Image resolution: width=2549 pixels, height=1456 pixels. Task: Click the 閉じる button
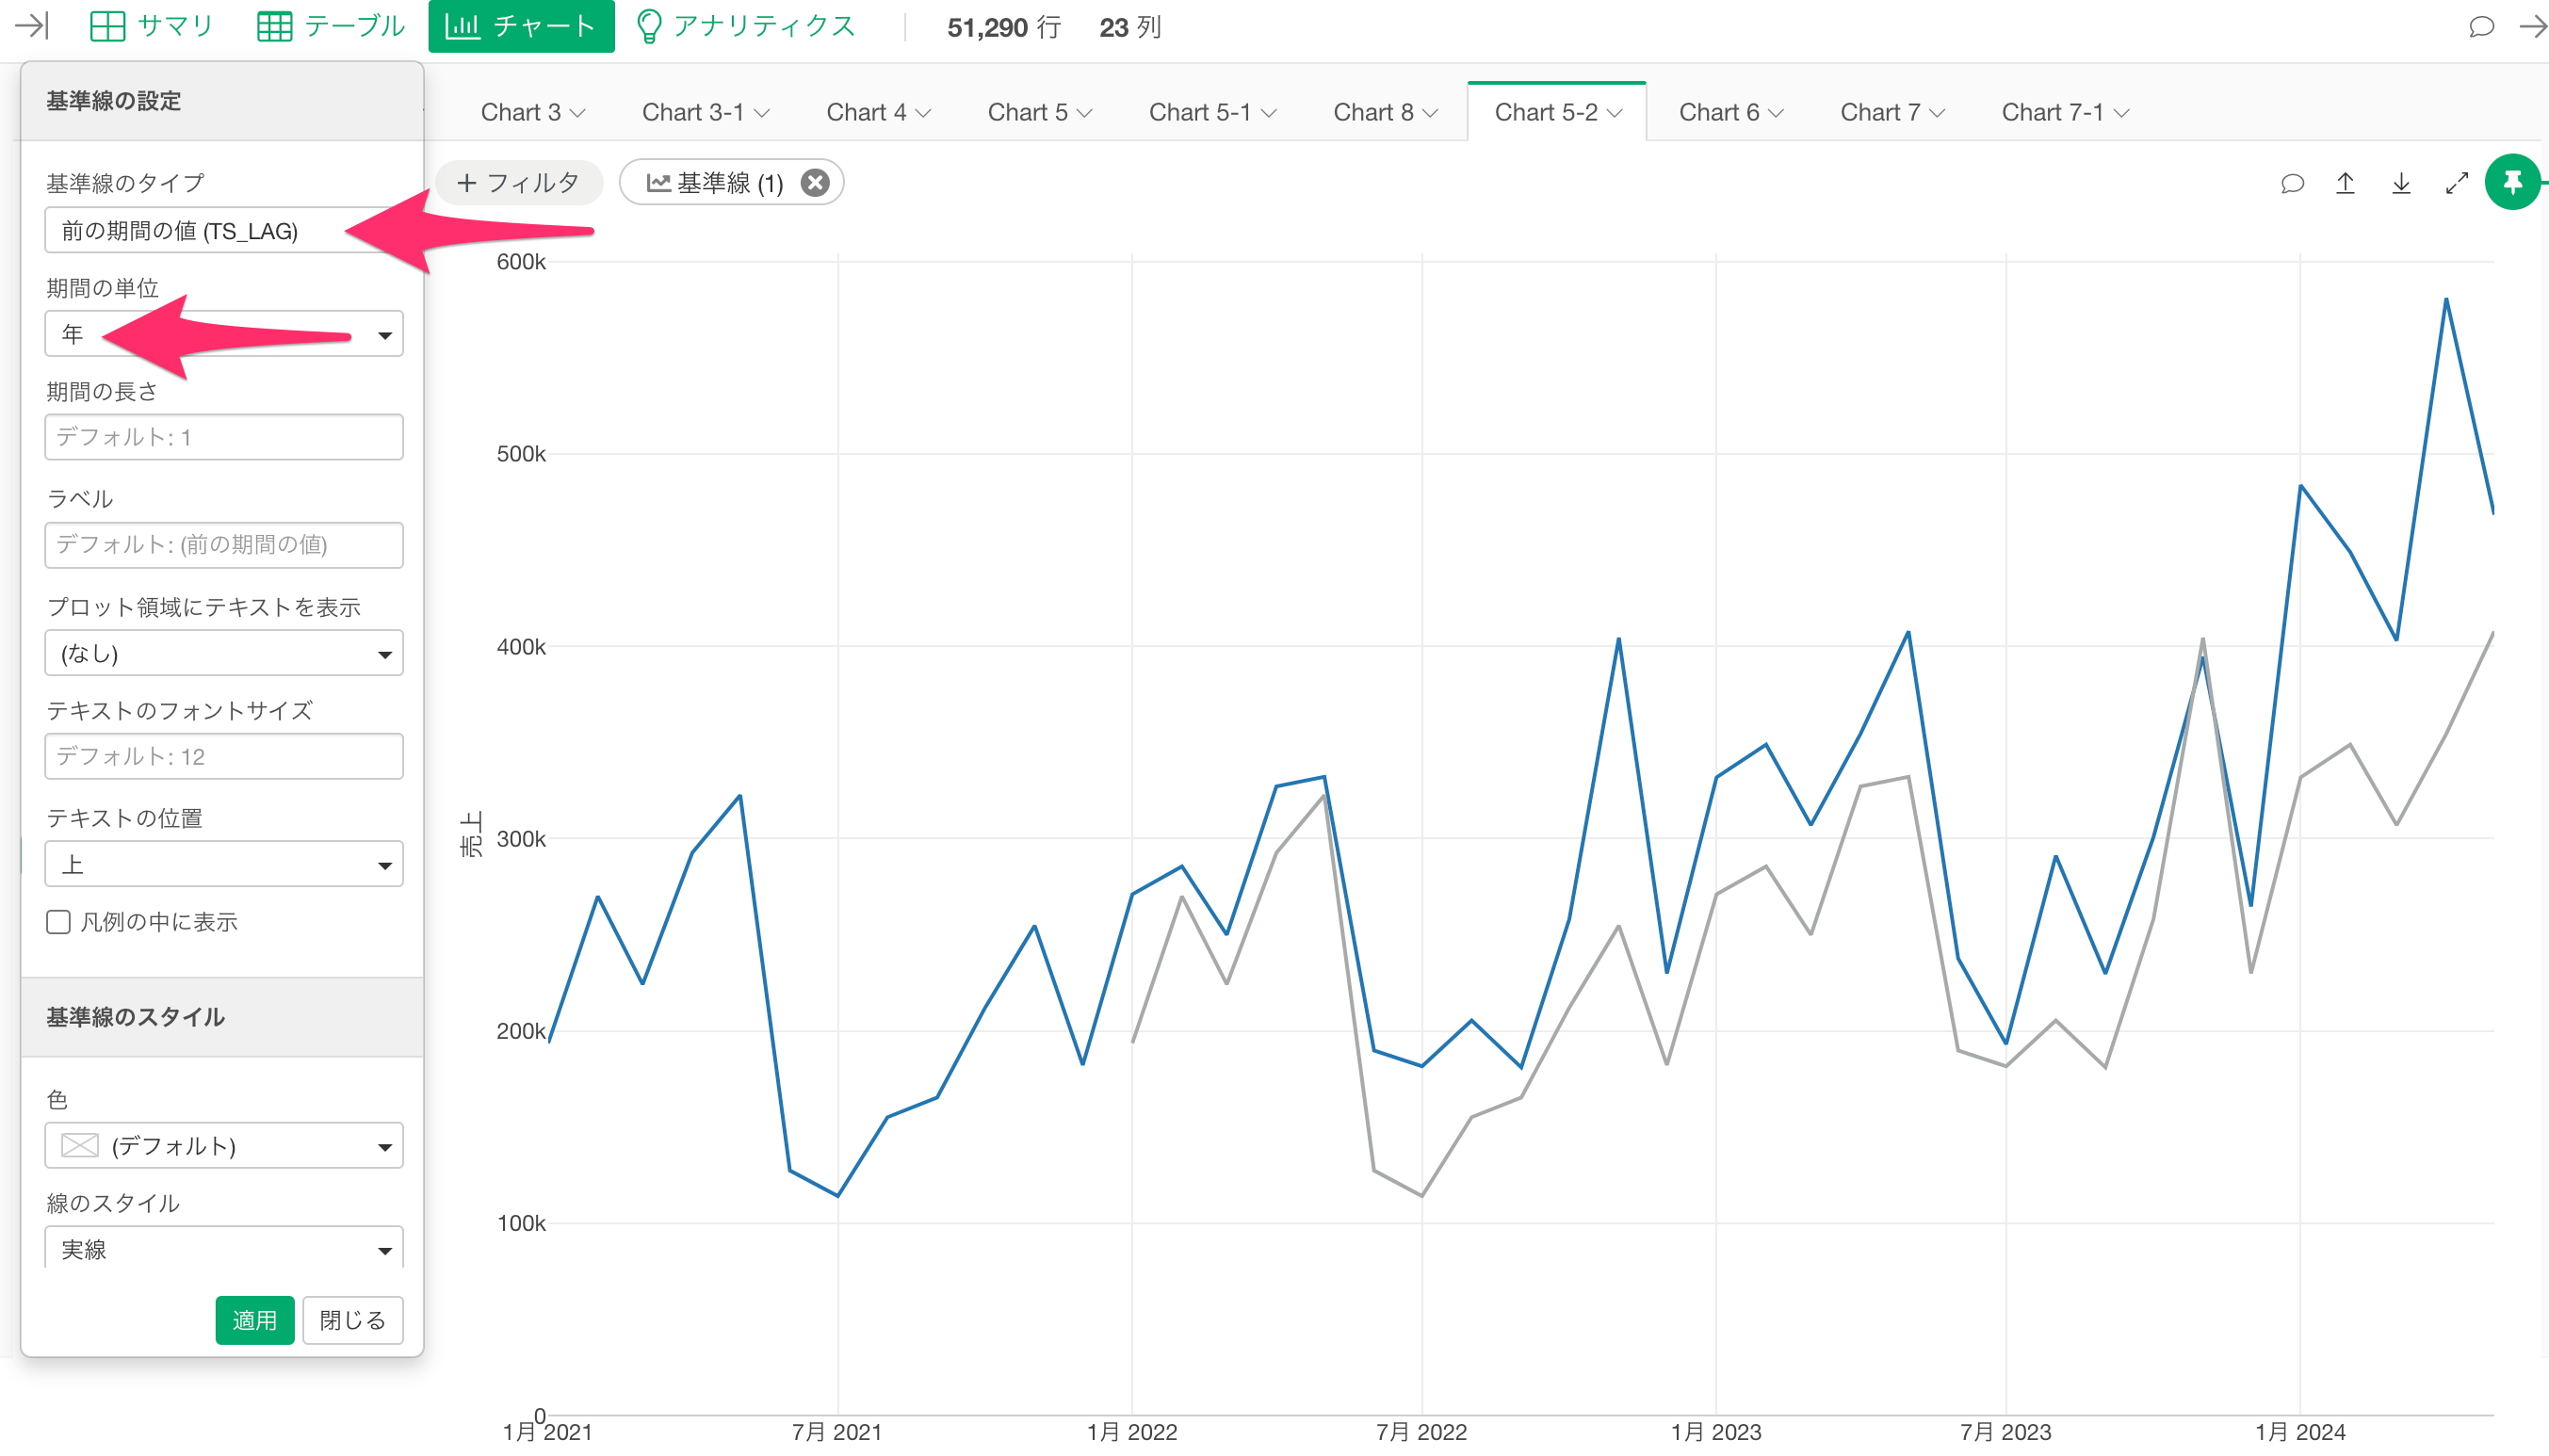pos(352,1320)
